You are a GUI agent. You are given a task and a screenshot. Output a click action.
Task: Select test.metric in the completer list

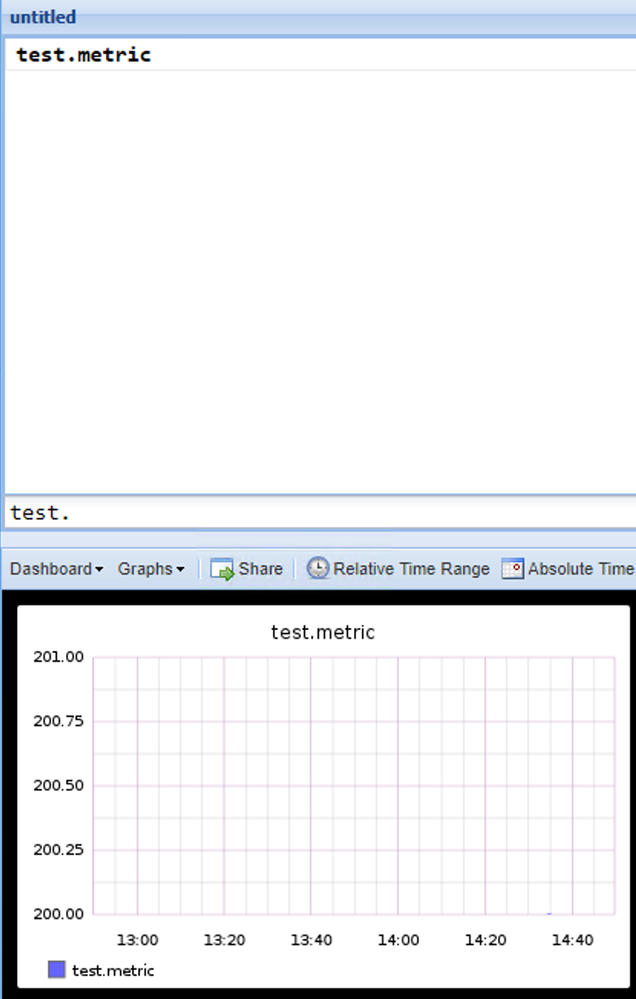(x=321, y=55)
